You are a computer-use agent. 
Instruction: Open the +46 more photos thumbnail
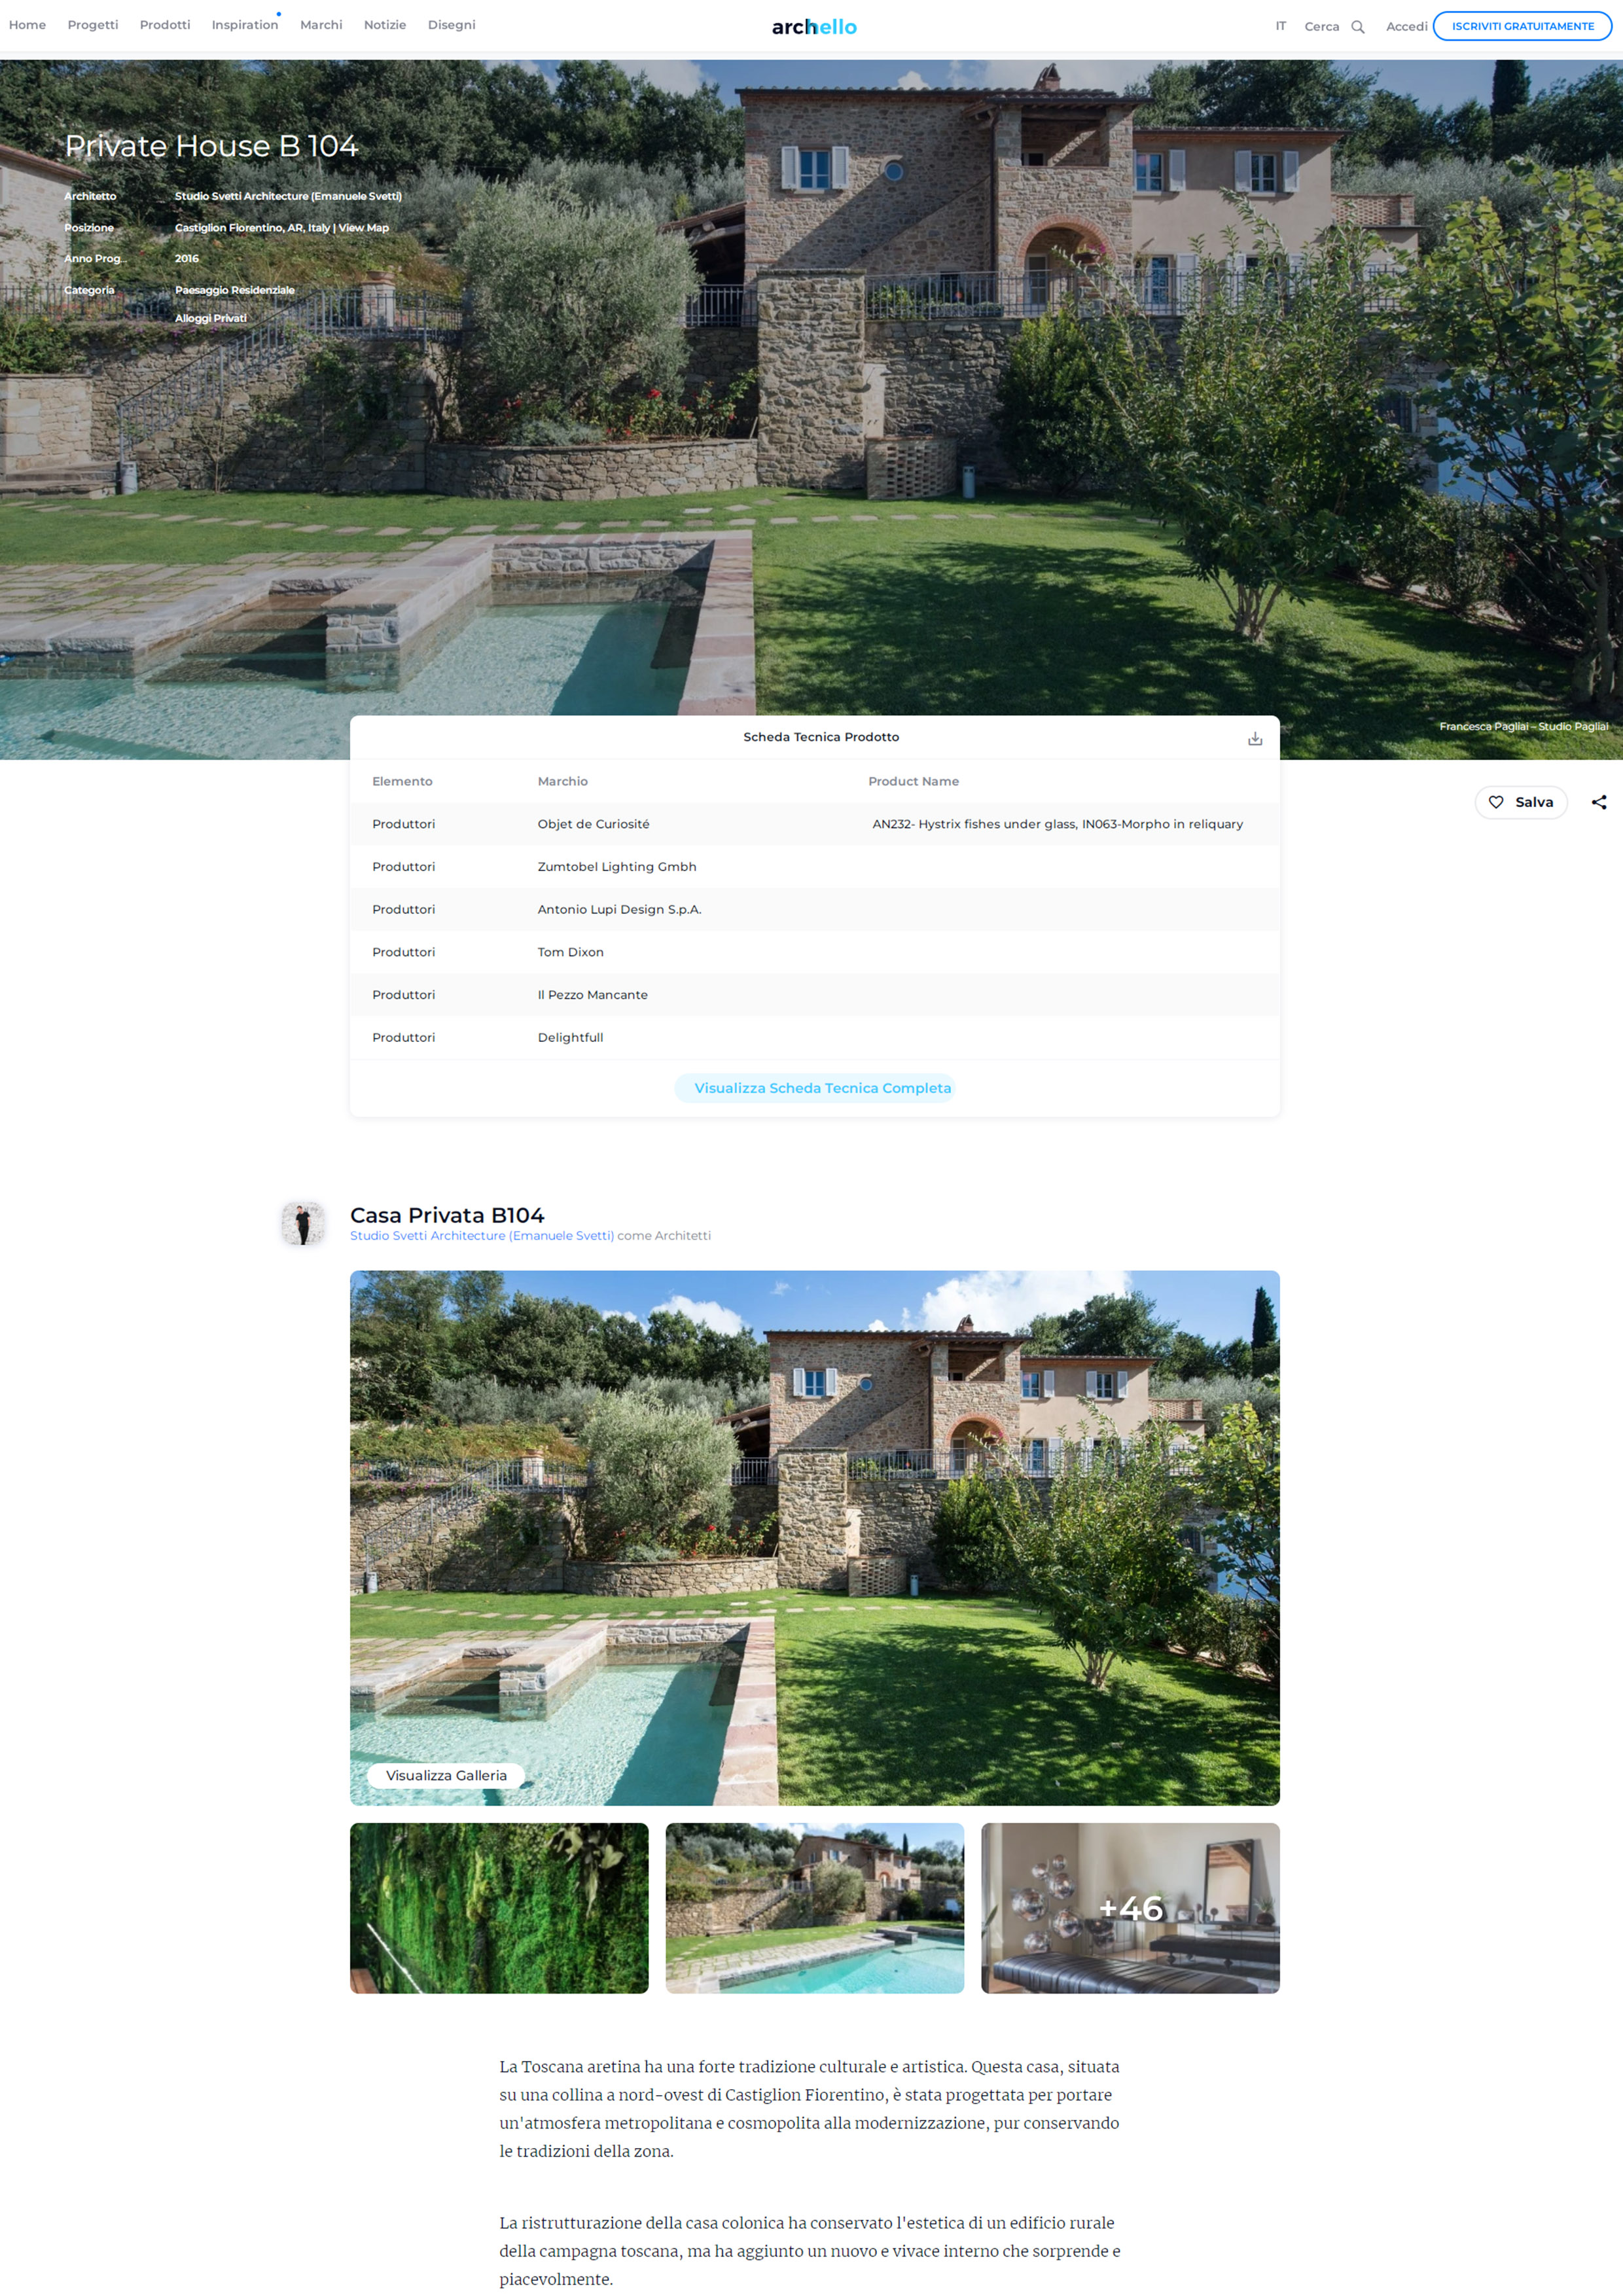tap(1130, 1908)
